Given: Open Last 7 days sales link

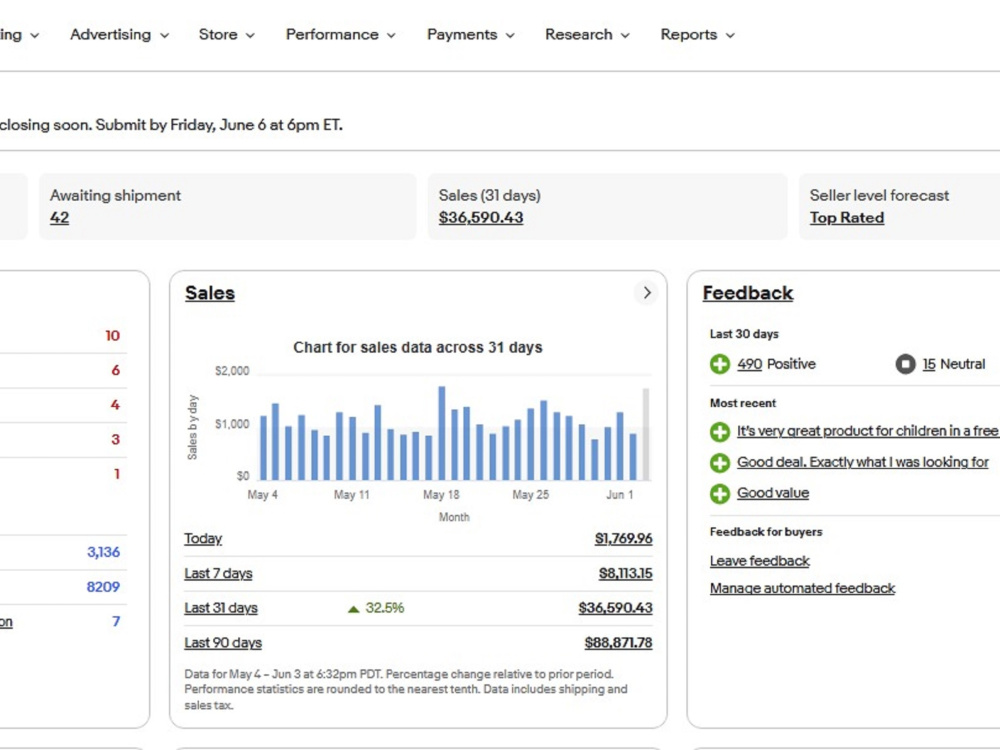Looking at the screenshot, I should click(x=218, y=573).
